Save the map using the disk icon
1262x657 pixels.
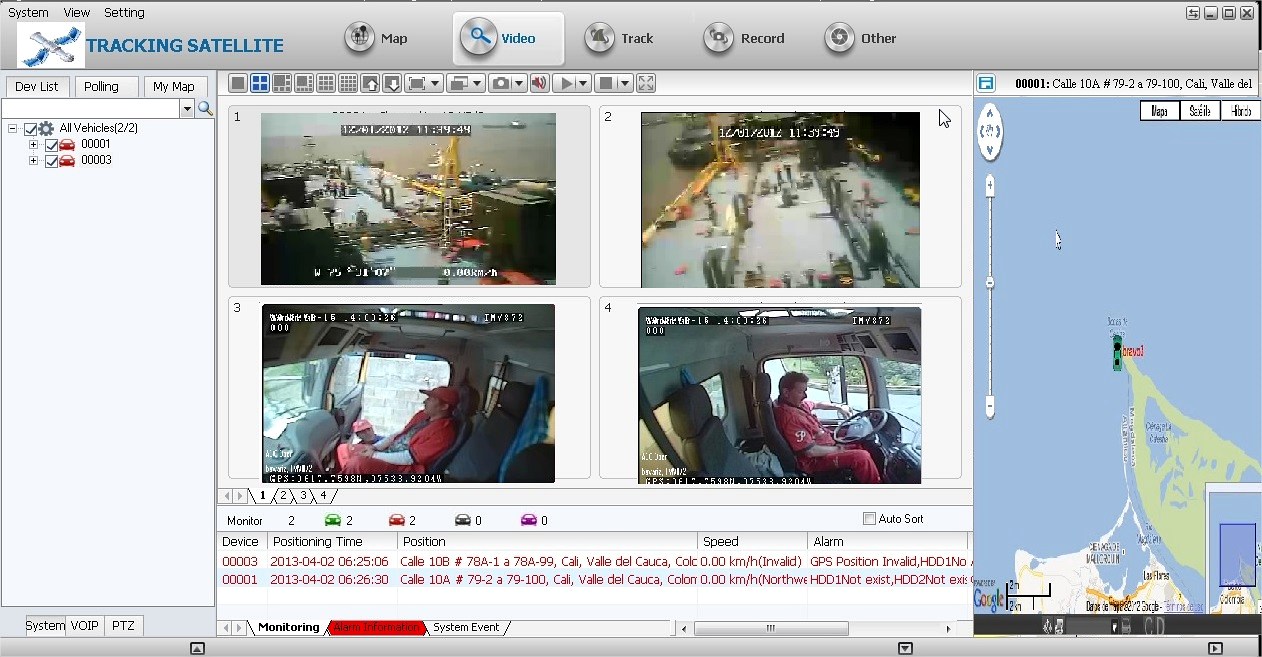(x=986, y=84)
